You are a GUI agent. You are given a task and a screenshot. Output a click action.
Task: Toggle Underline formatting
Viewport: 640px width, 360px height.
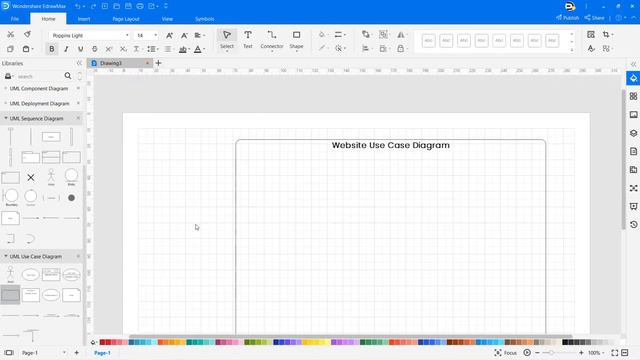click(x=80, y=49)
